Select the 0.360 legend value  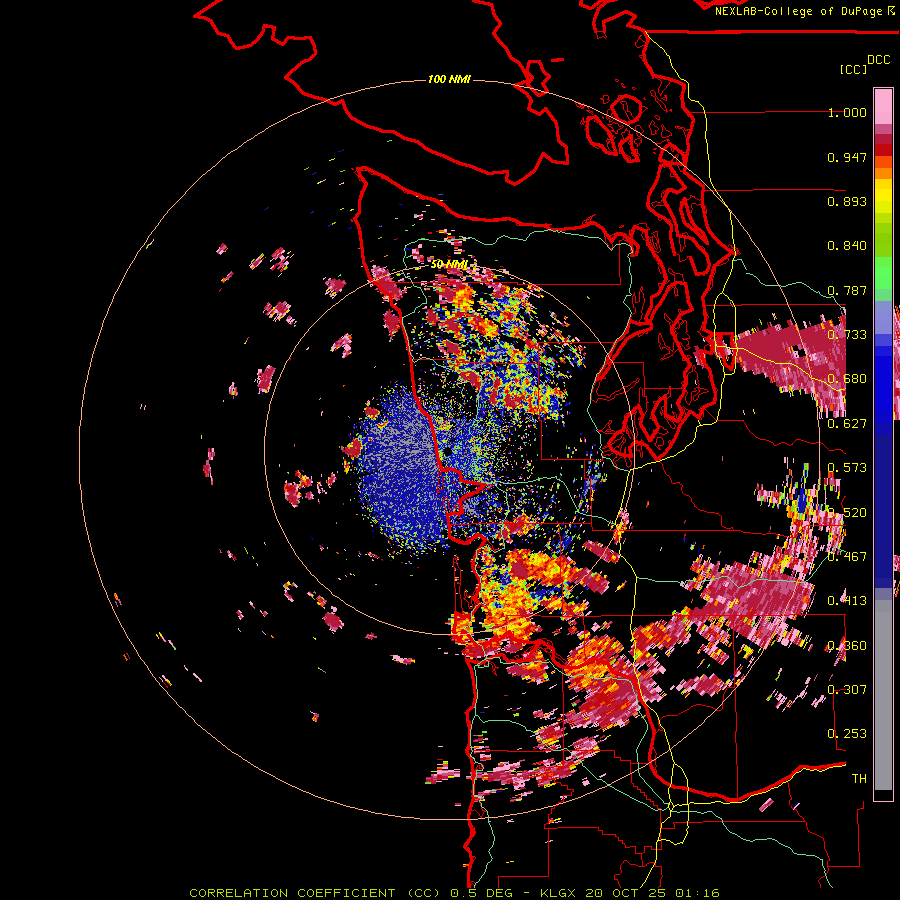(x=847, y=646)
